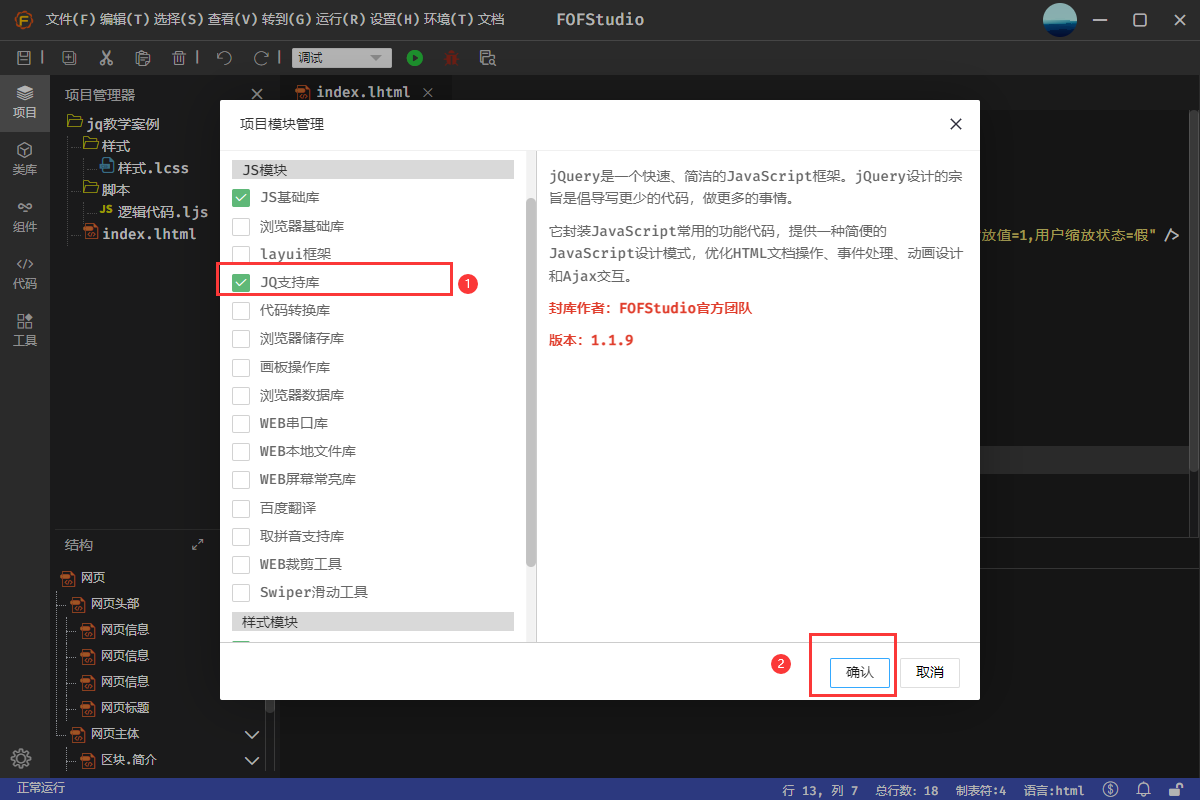
Task: Close the 项目管理器 panel
Action: pyautogui.click(x=256, y=94)
